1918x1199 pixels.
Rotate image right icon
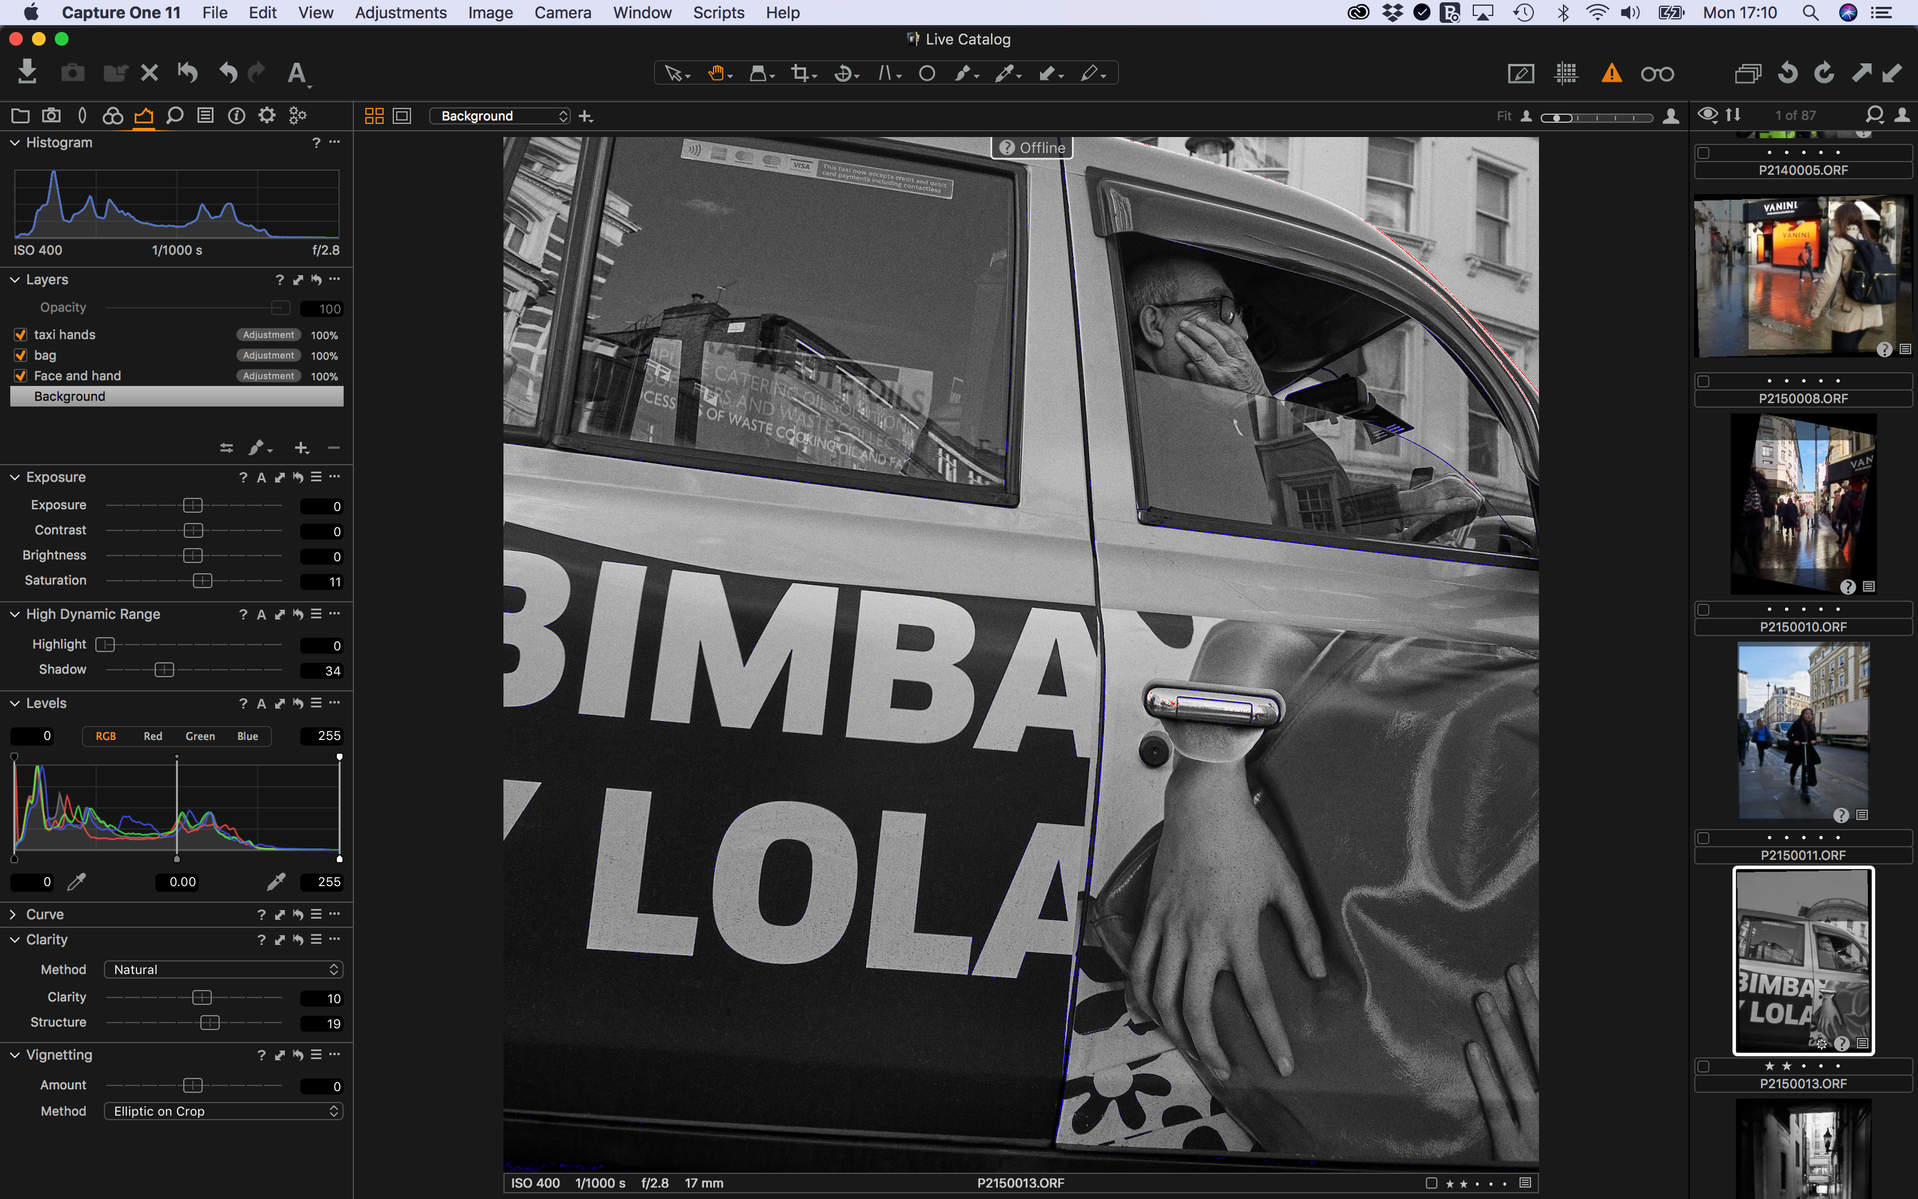[x=1824, y=73]
